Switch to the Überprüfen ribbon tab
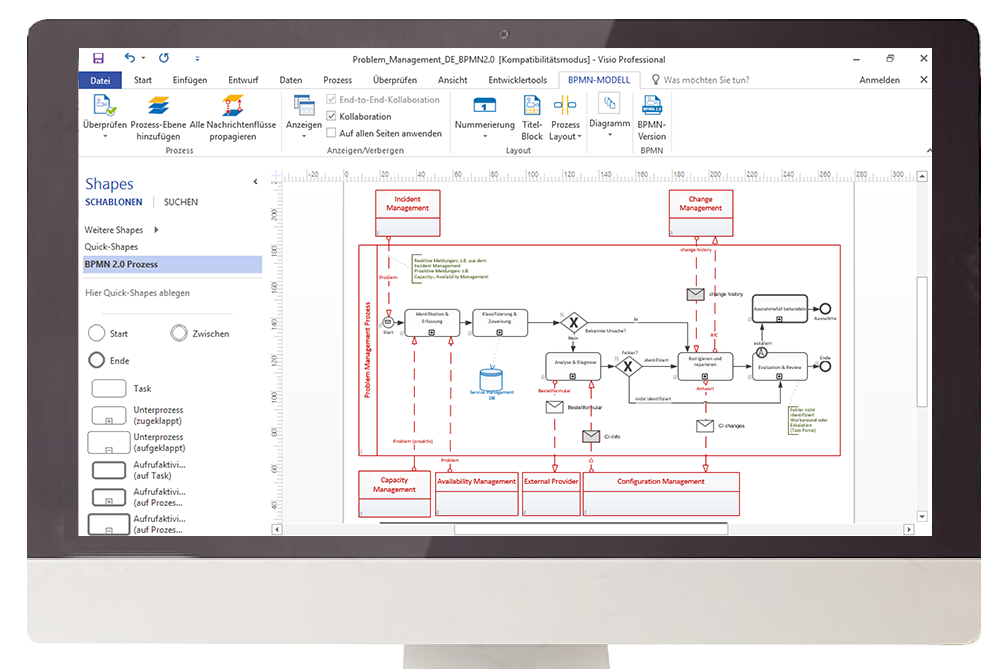 pyautogui.click(x=395, y=80)
